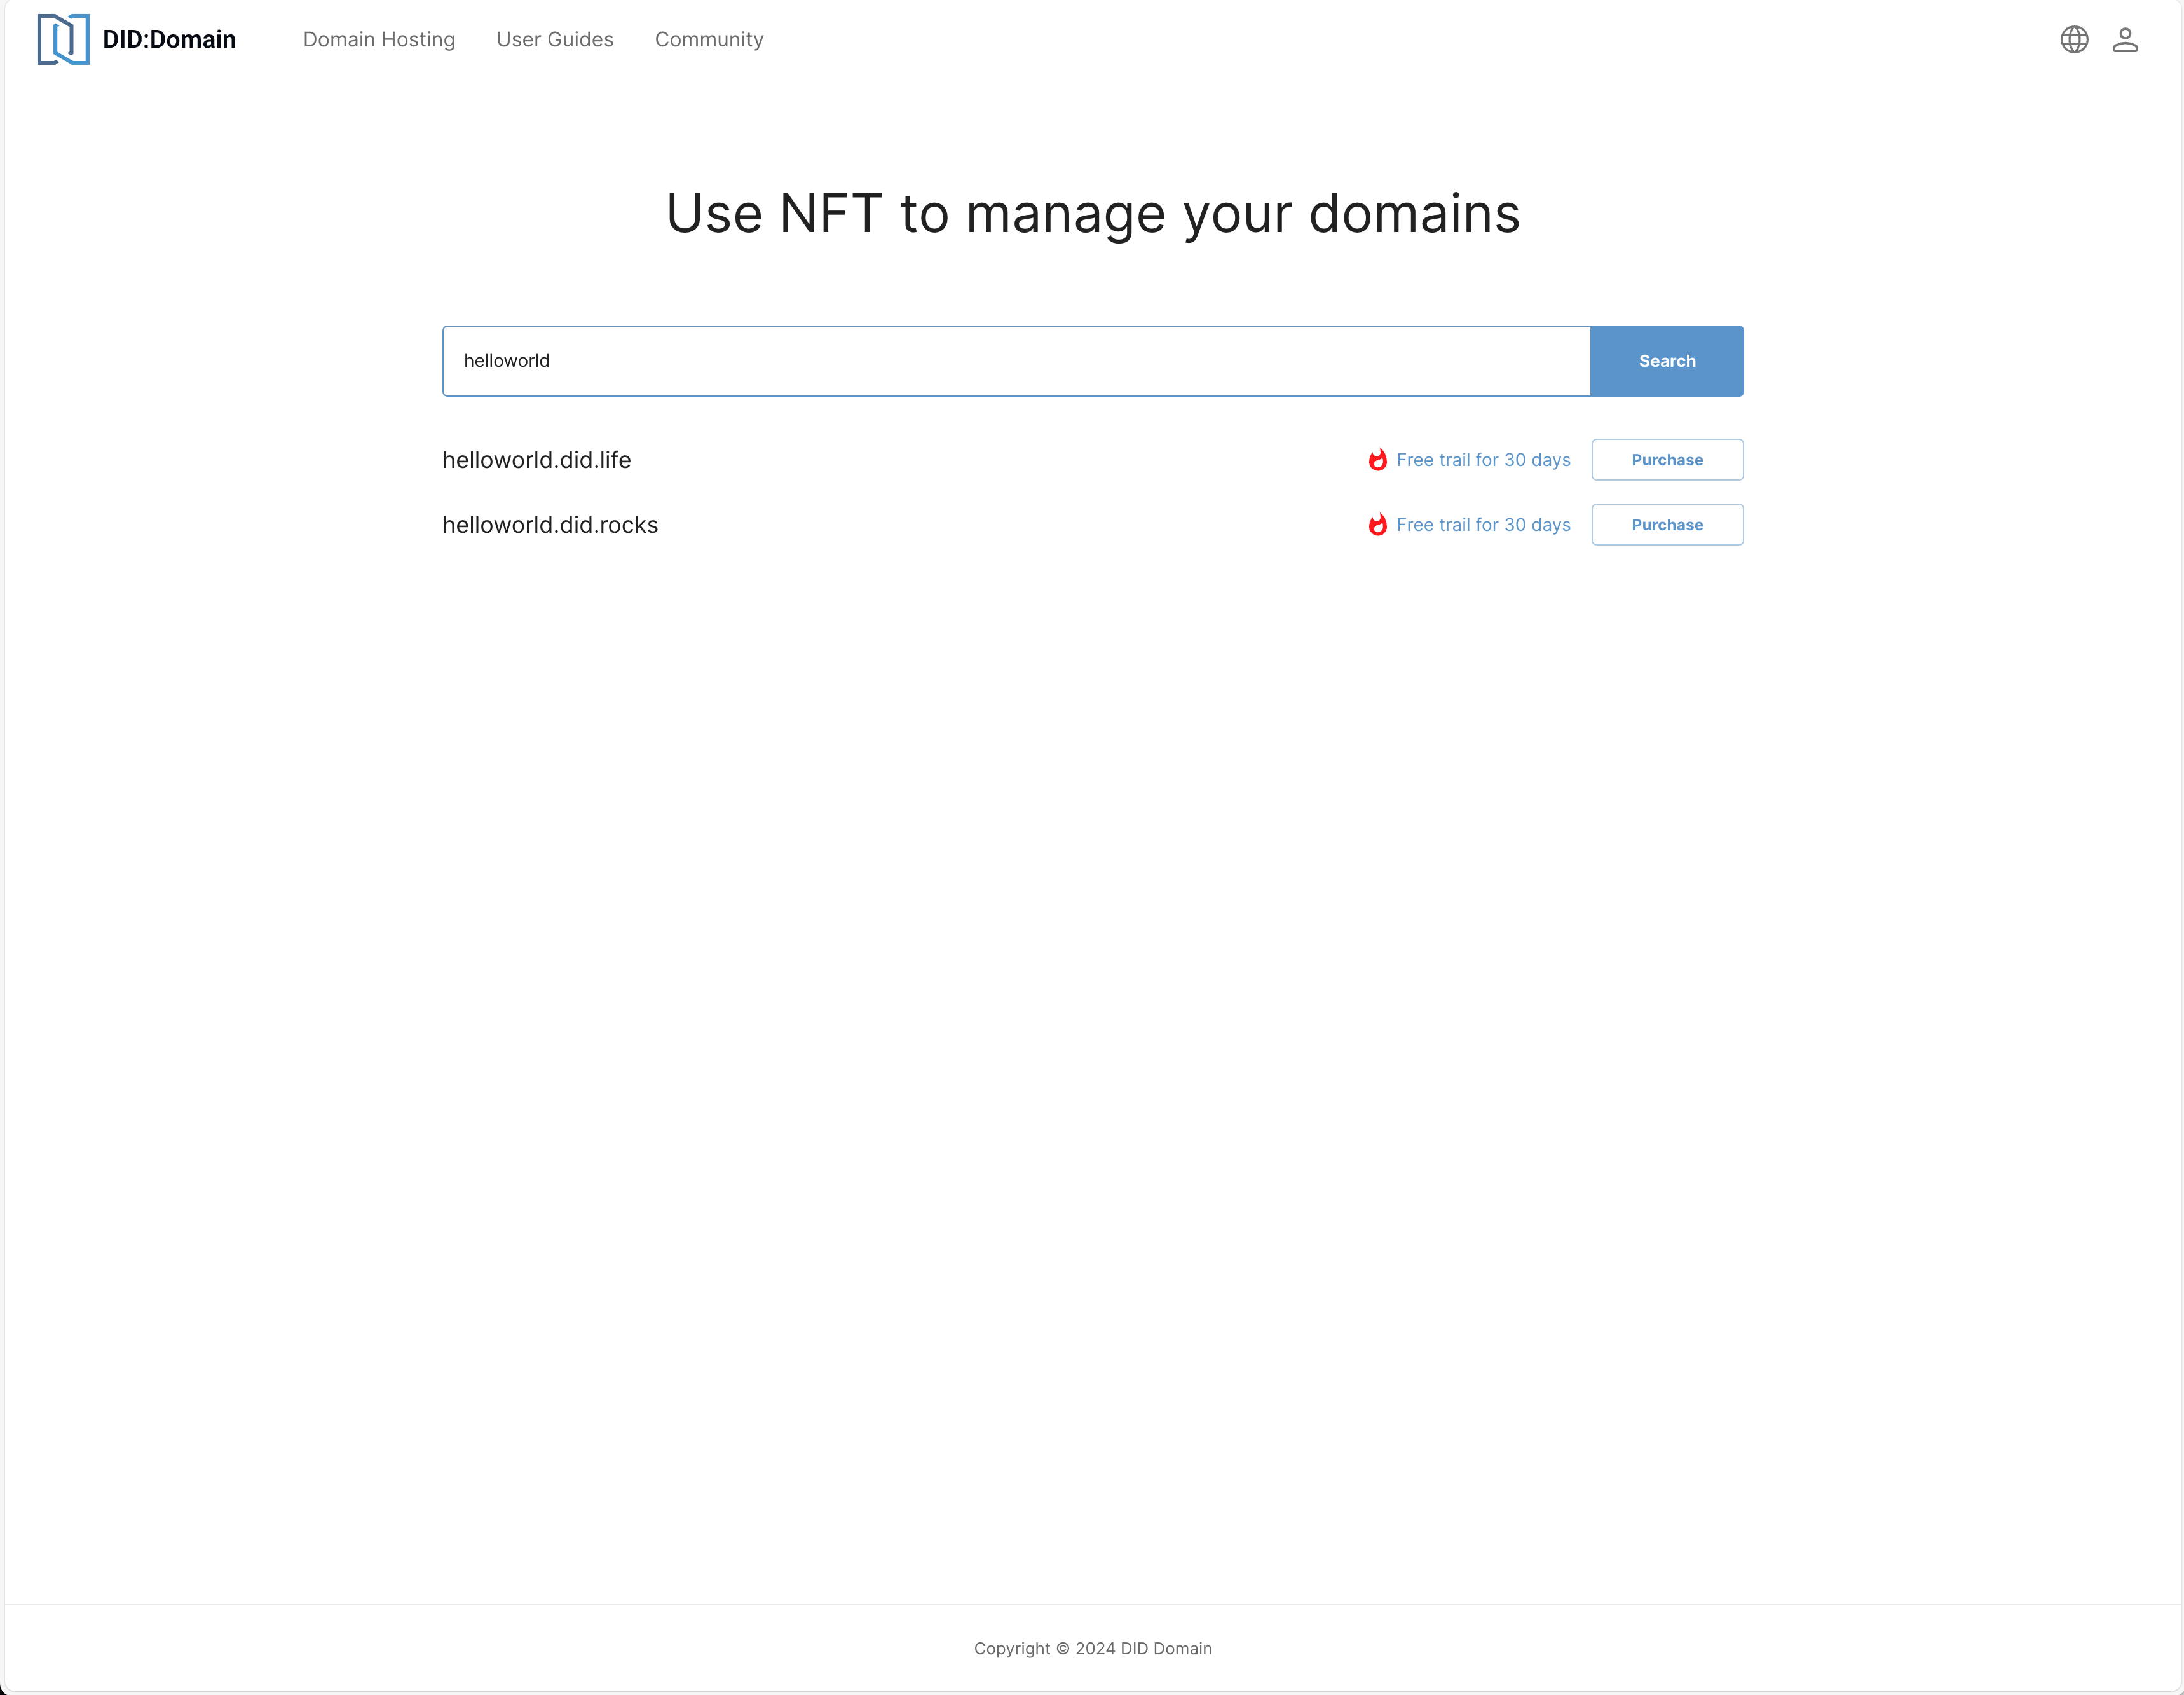Viewport: 2184px width, 1695px height.
Task: Click the DID:Domain logo icon
Action: (63, 39)
